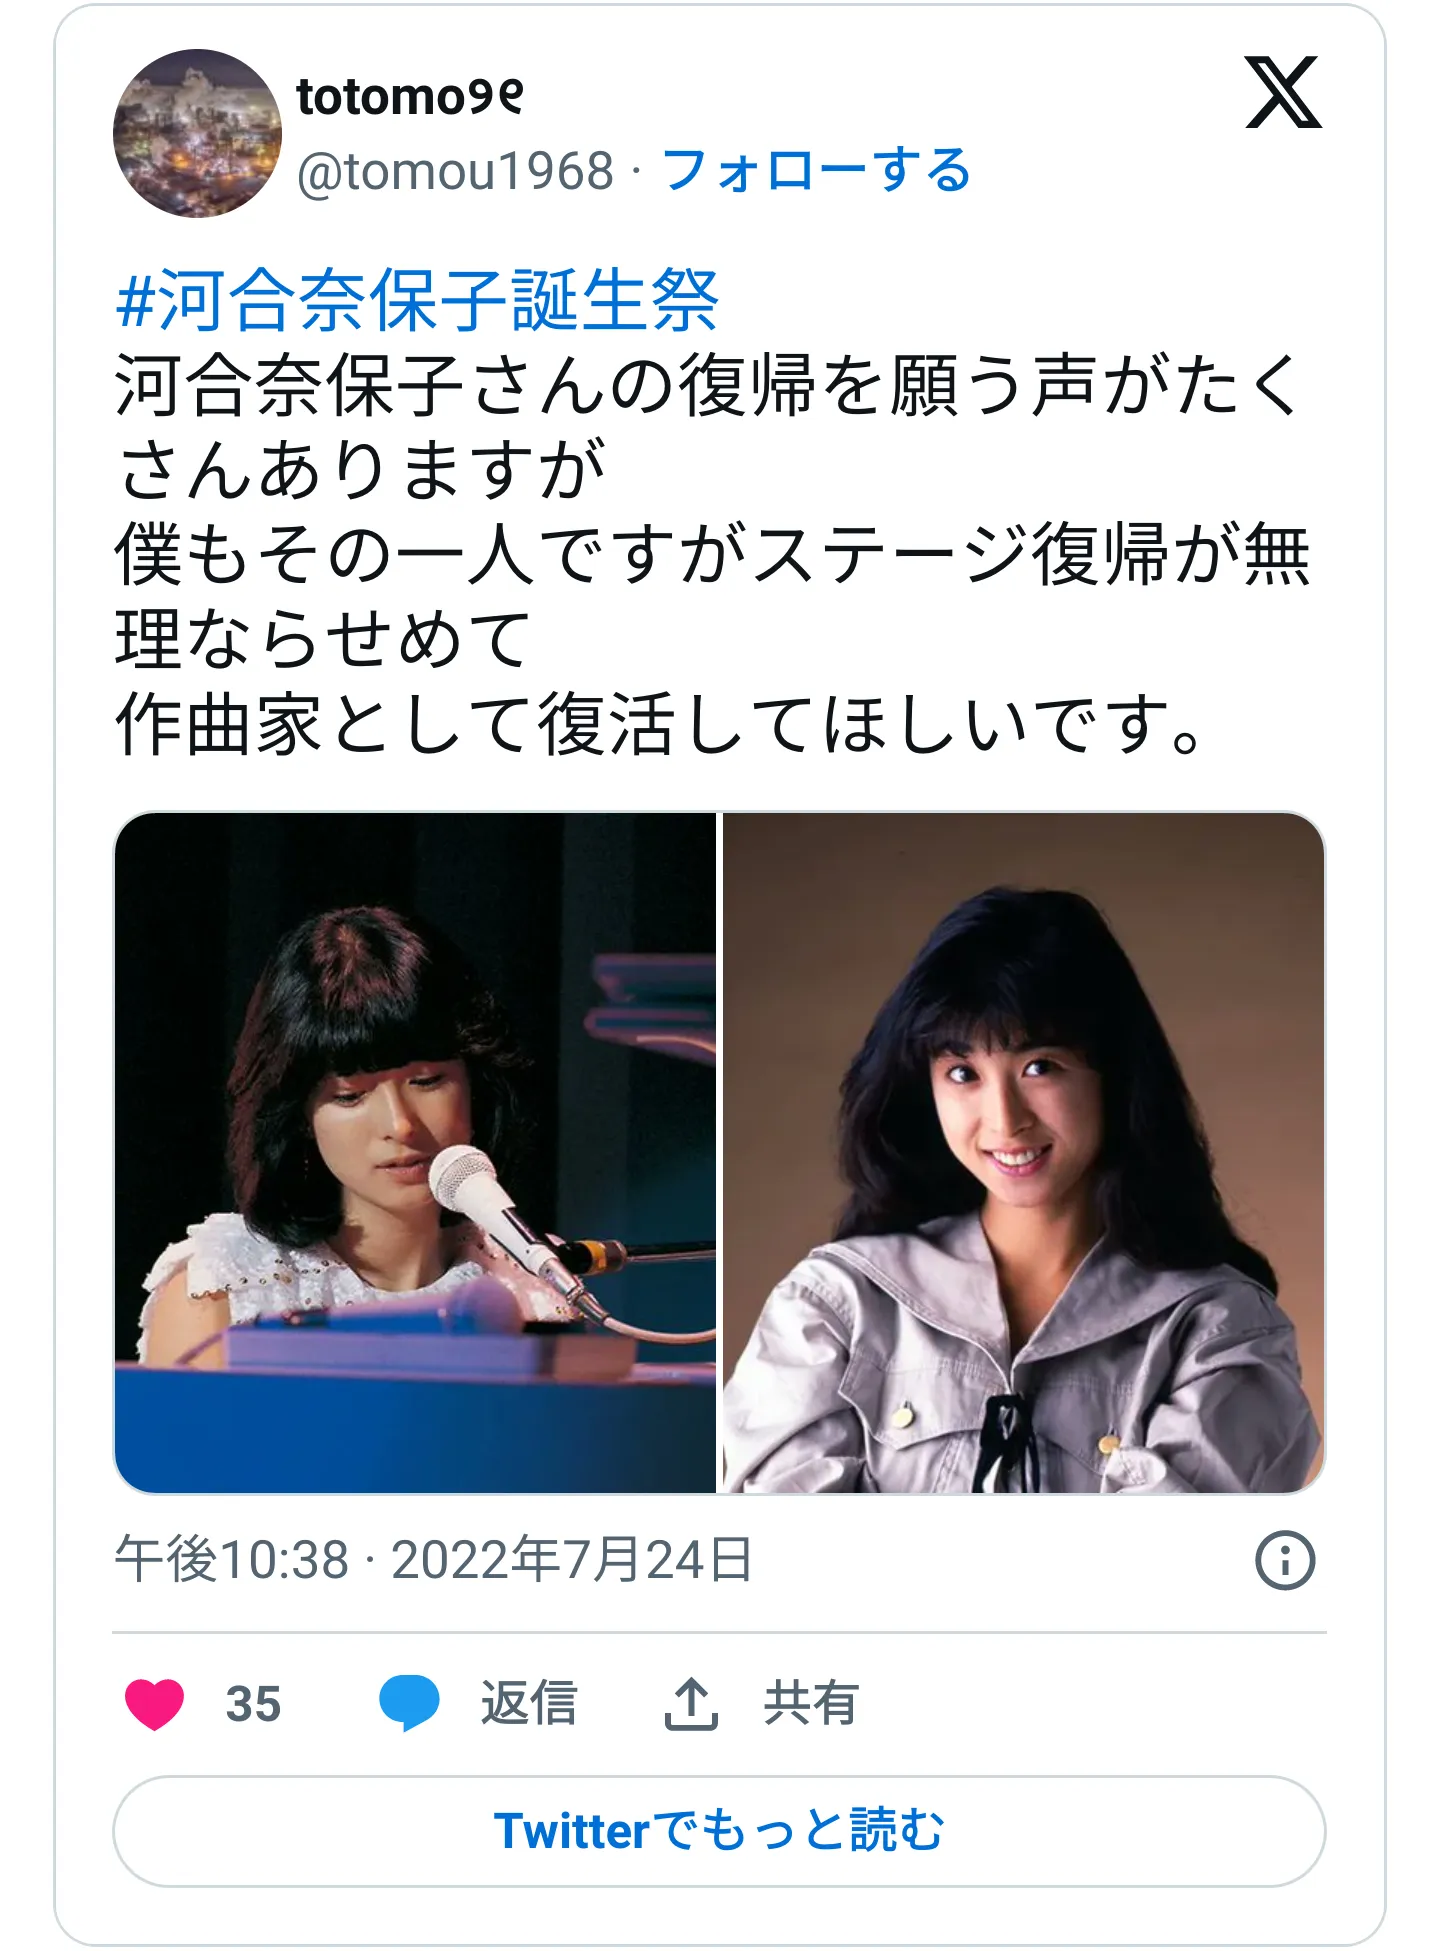
Task: Follow the account via フォローする
Action: click(x=816, y=170)
